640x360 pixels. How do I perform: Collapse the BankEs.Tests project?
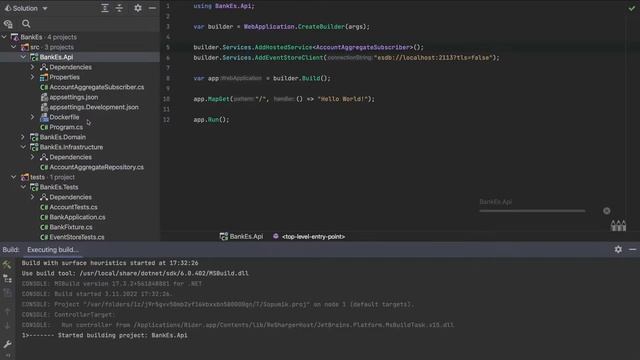pos(23,187)
